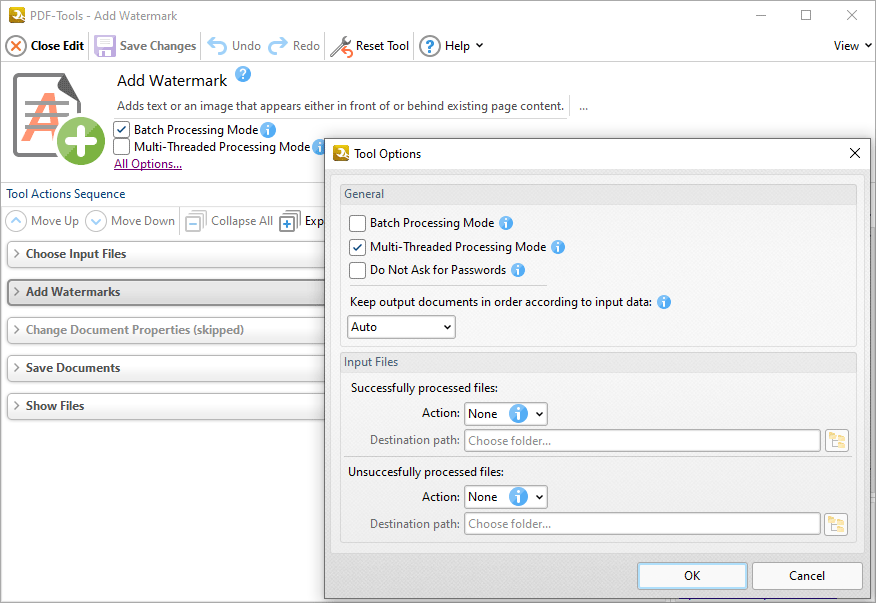The height and width of the screenshot is (603, 876).
Task: Click the large Add Watermark tool icon
Action: (59, 118)
